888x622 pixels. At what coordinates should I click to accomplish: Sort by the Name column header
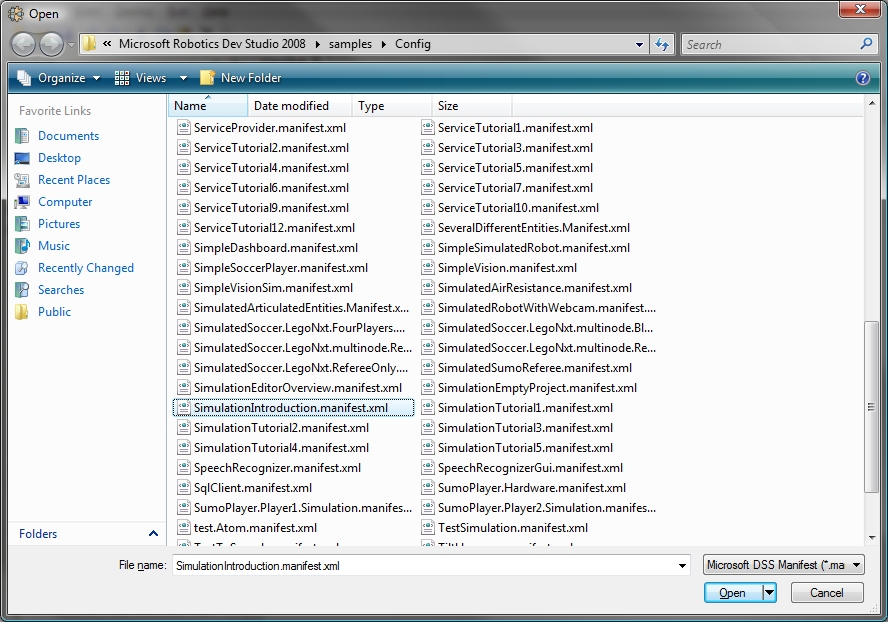(208, 106)
